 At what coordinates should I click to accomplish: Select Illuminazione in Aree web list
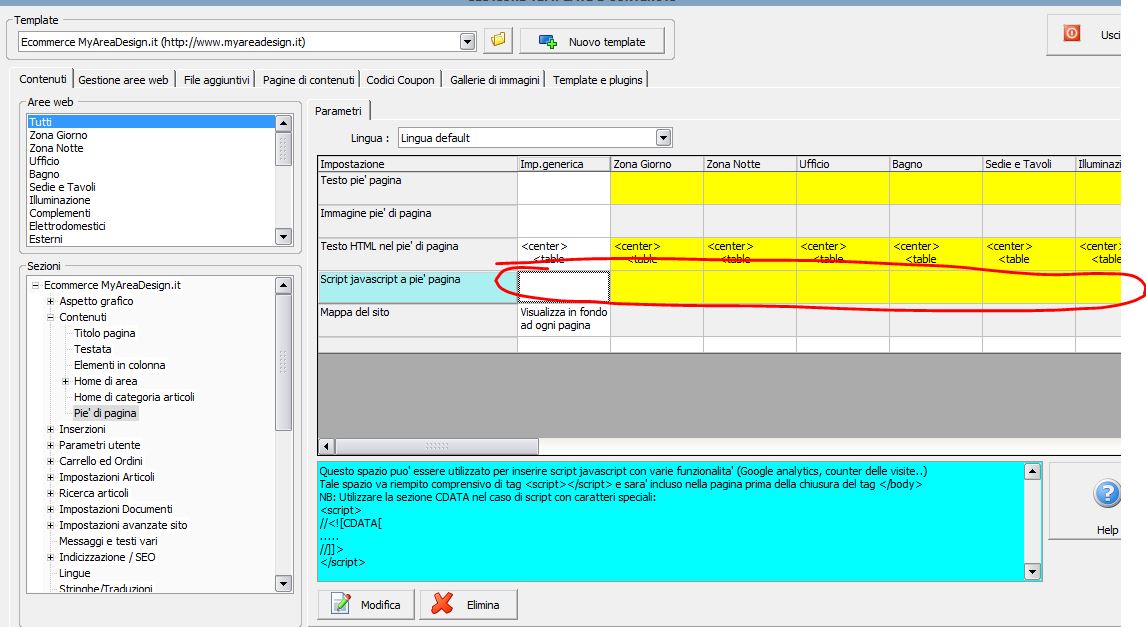(150, 200)
